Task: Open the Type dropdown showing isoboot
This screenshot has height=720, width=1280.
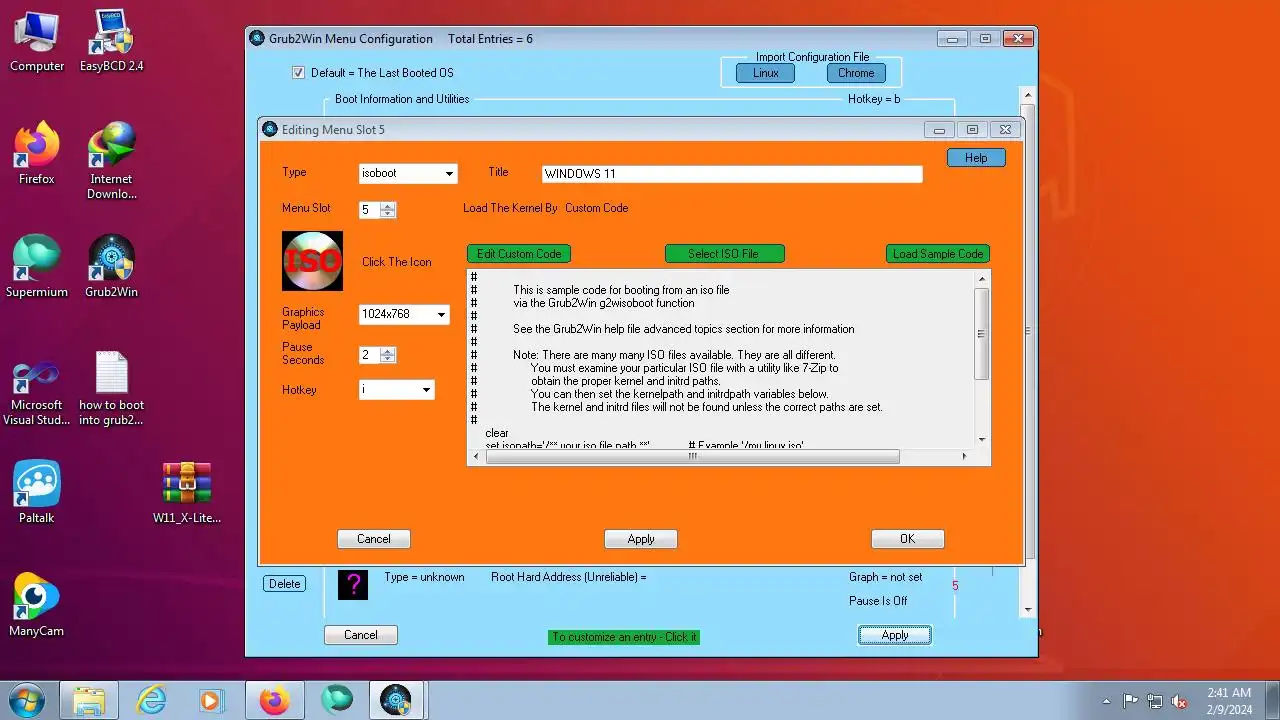Action: coord(408,173)
